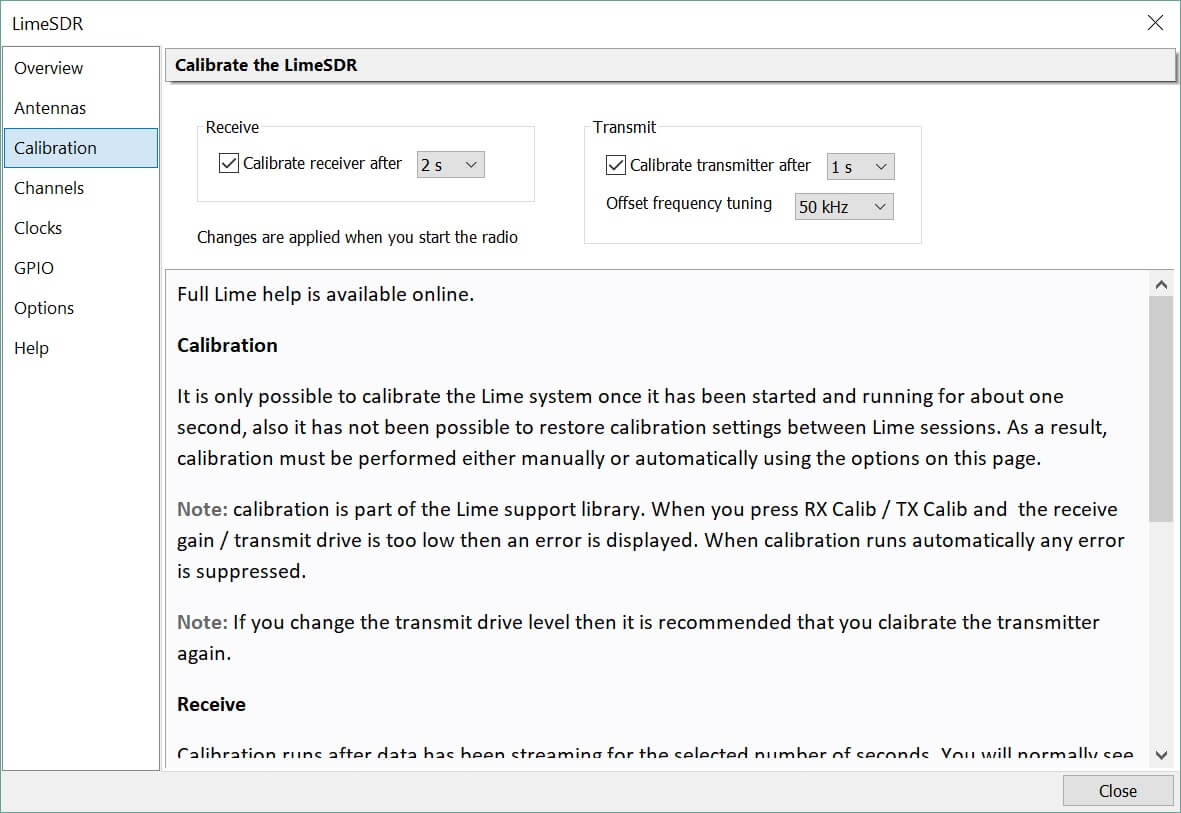Expand Offset frequency tuning 50 kHz dropdown
This screenshot has height=813, width=1181.
pos(843,206)
